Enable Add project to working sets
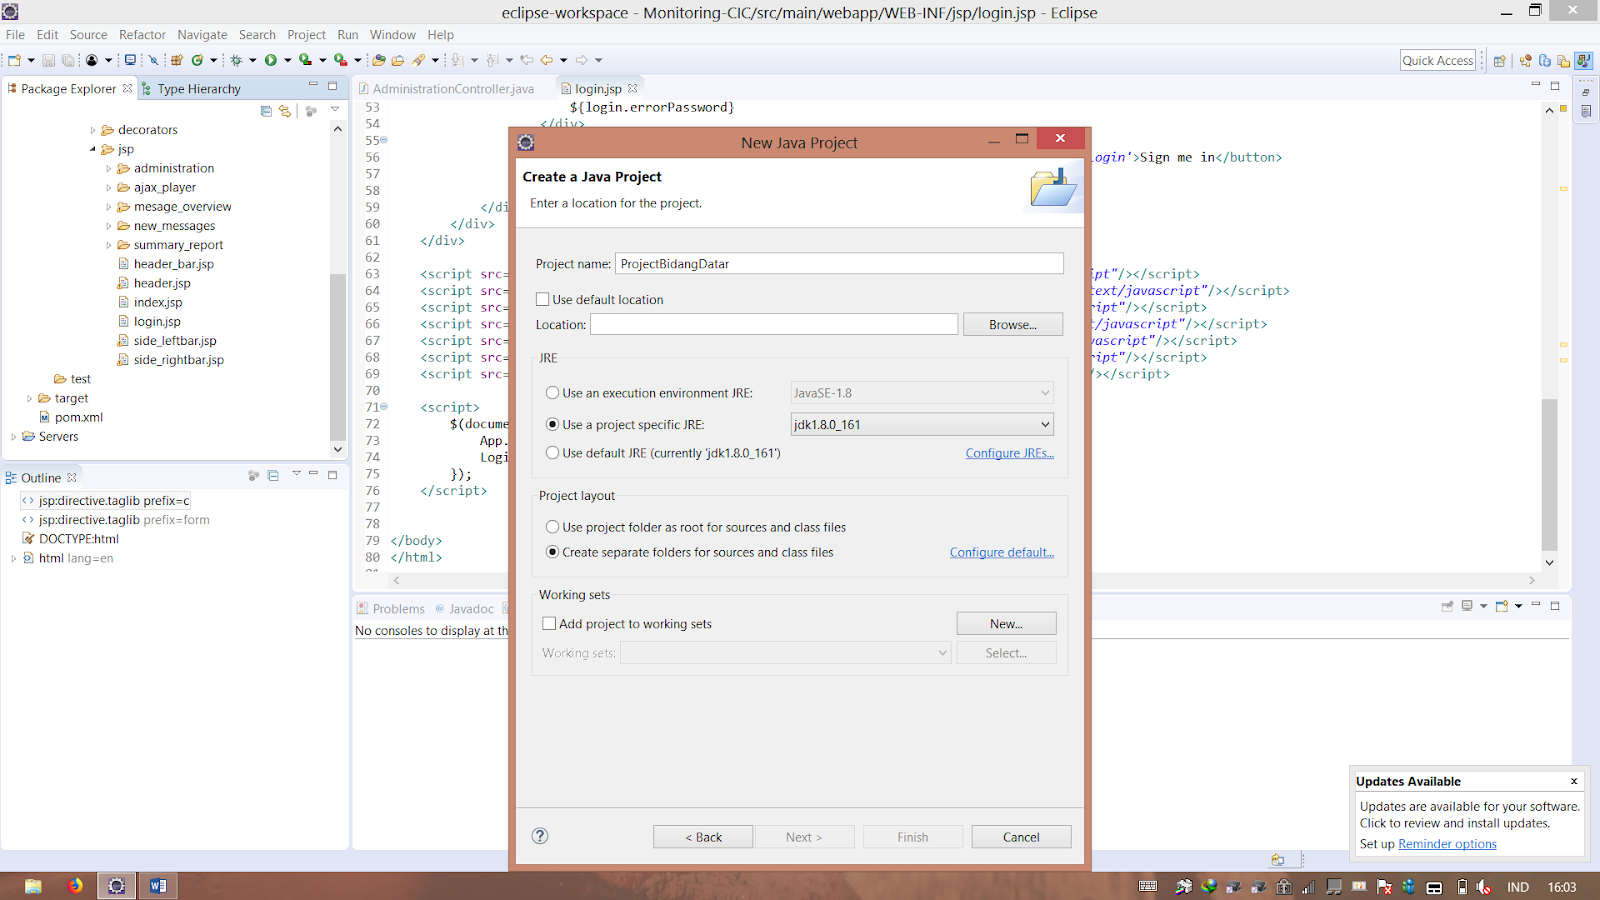The width and height of the screenshot is (1600, 900). point(549,623)
